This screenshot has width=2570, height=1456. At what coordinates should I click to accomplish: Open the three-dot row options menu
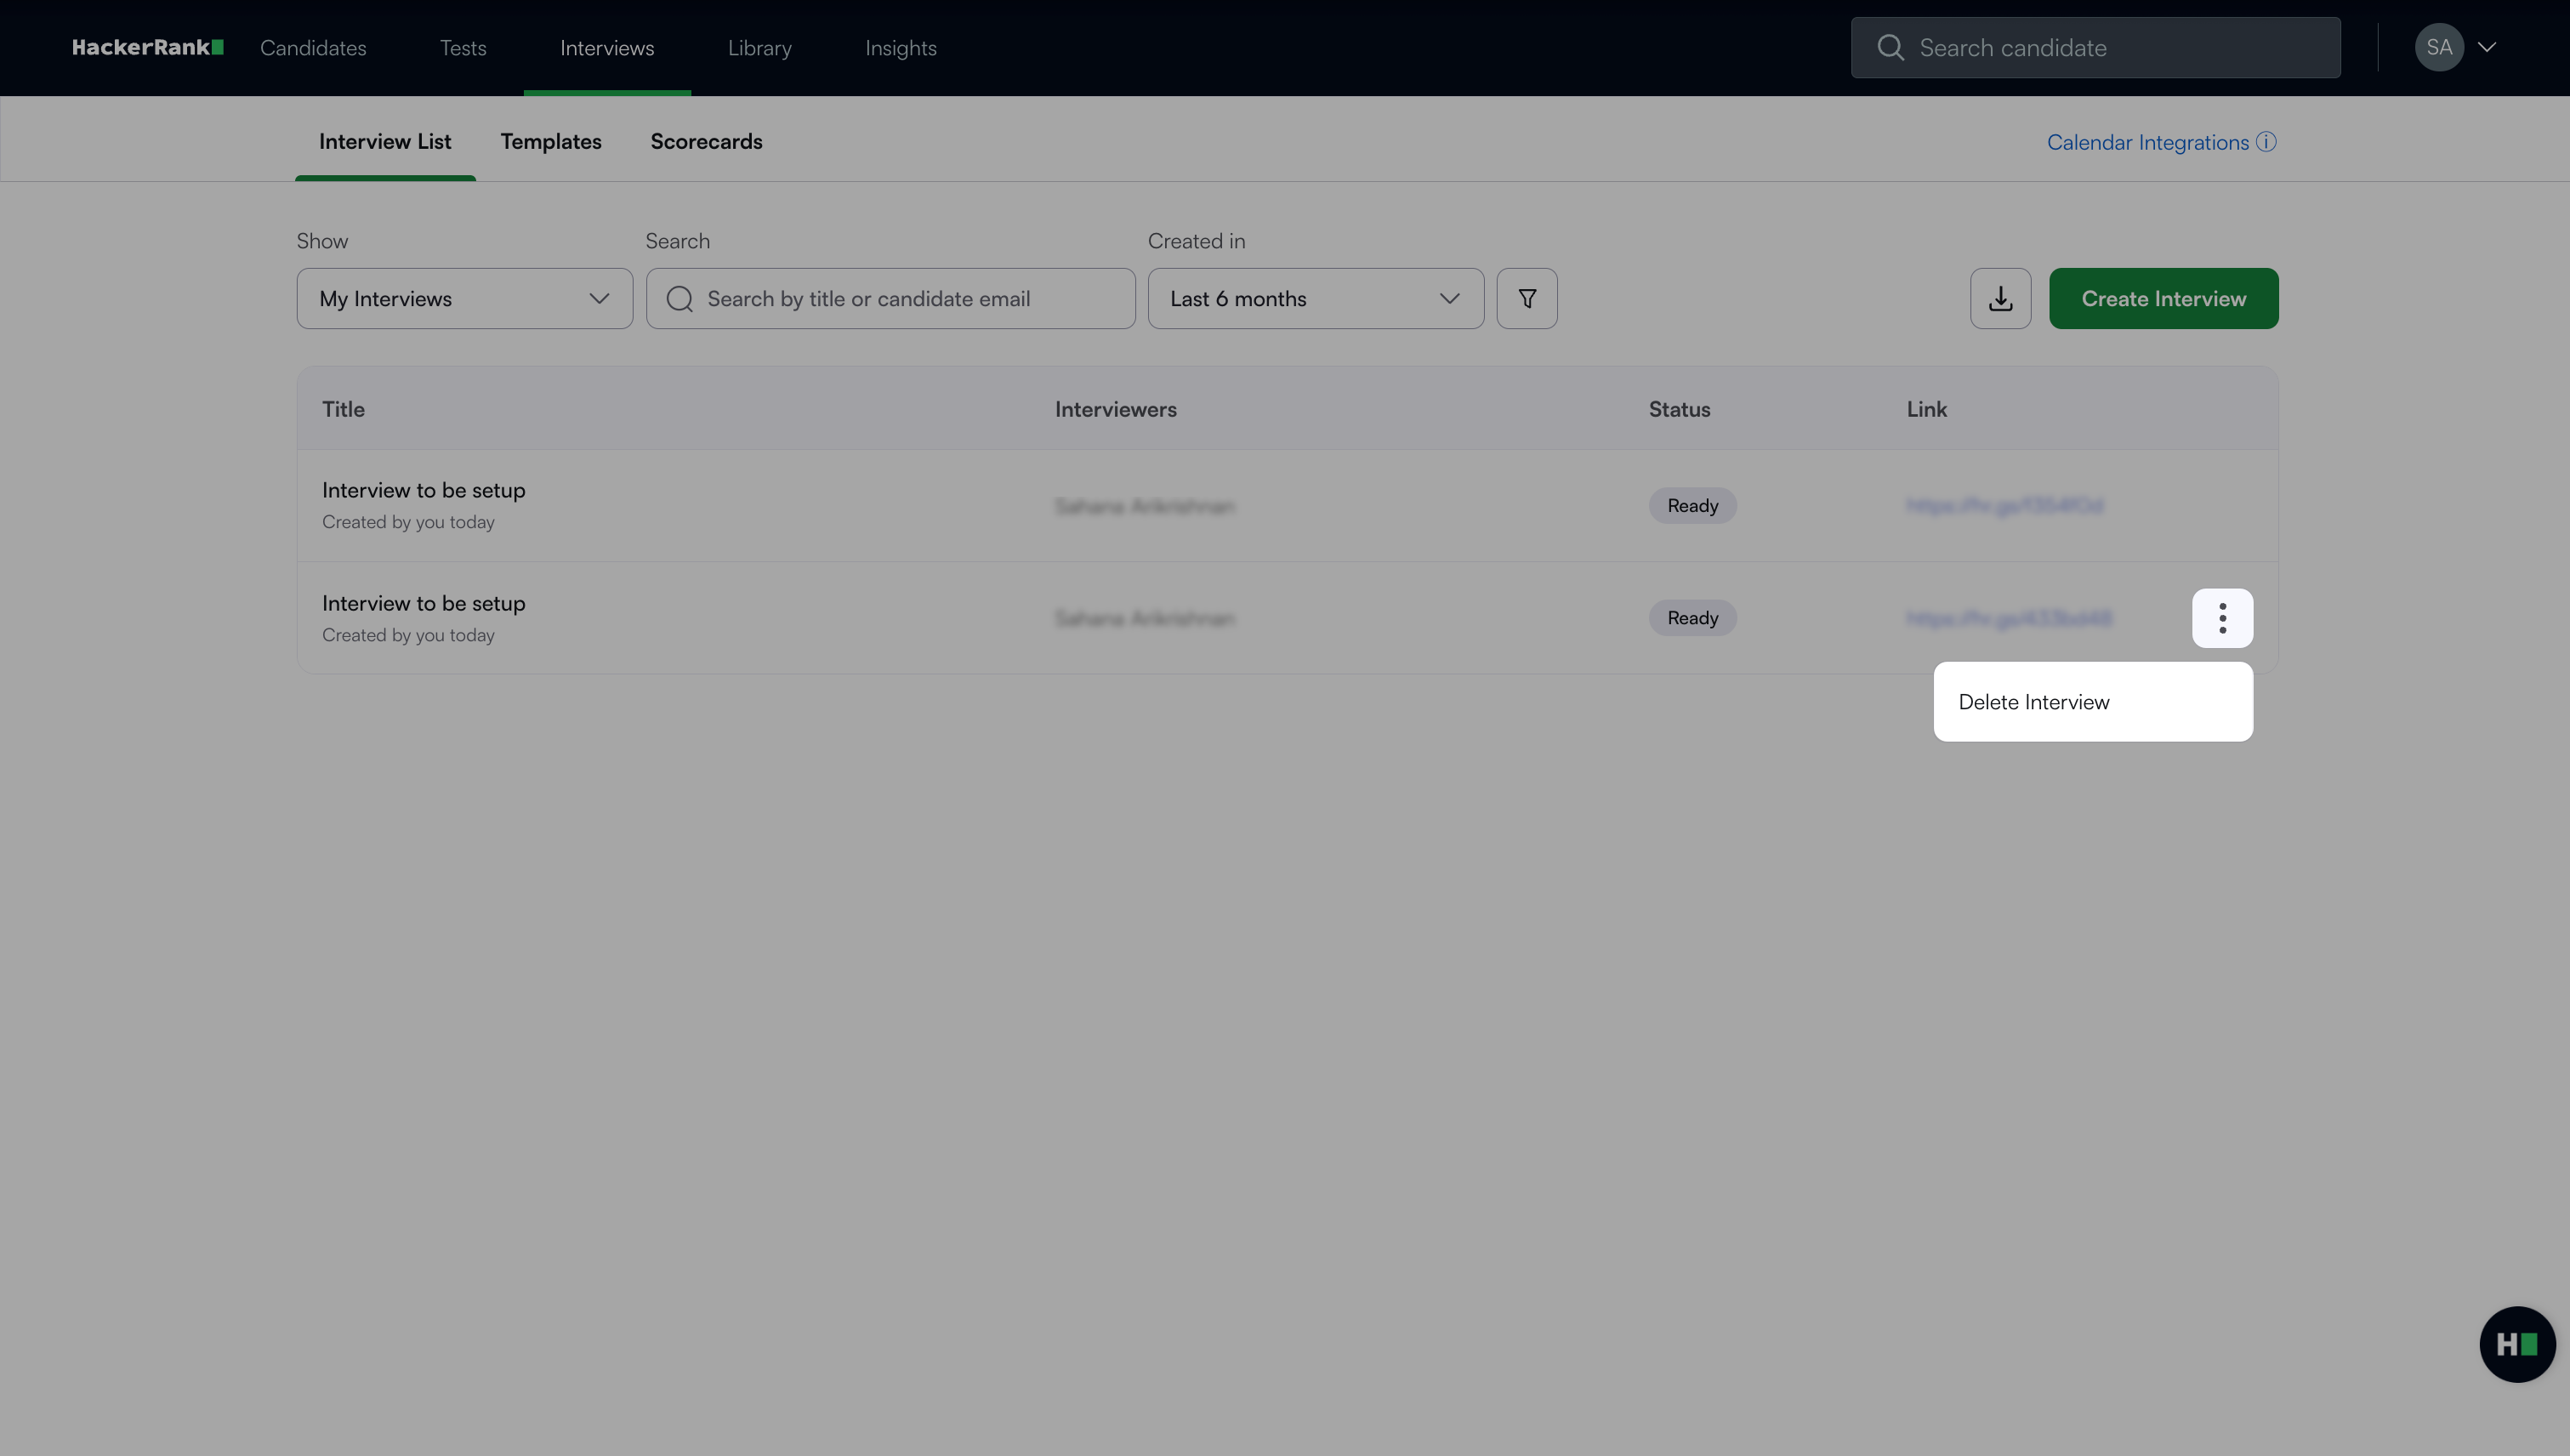click(2222, 618)
